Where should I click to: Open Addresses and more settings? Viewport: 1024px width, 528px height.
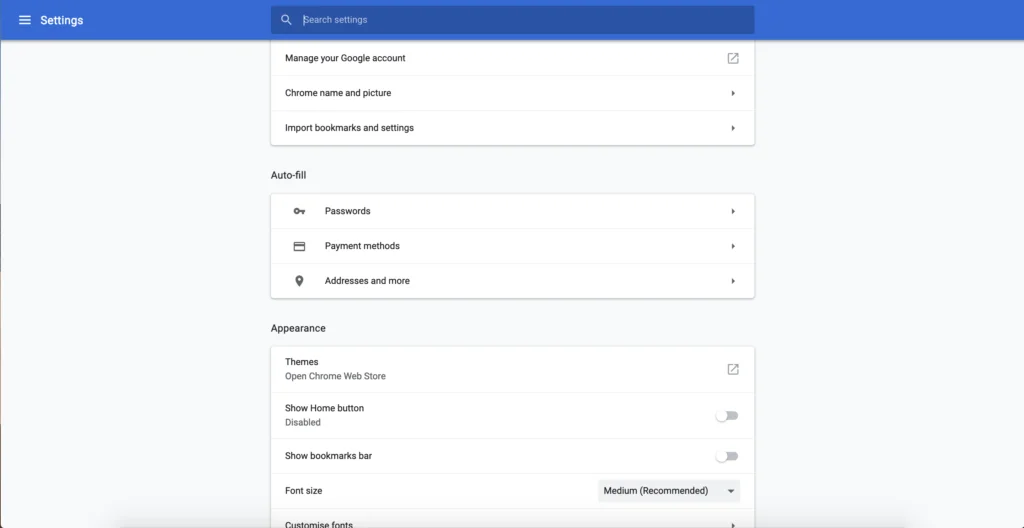(367, 281)
